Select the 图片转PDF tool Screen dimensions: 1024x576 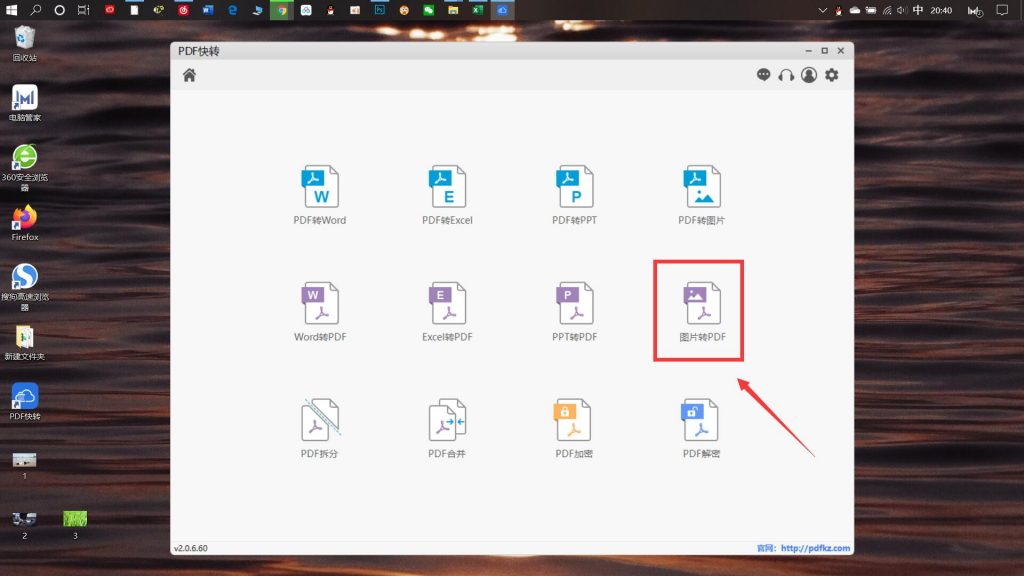click(x=702, y=312)
